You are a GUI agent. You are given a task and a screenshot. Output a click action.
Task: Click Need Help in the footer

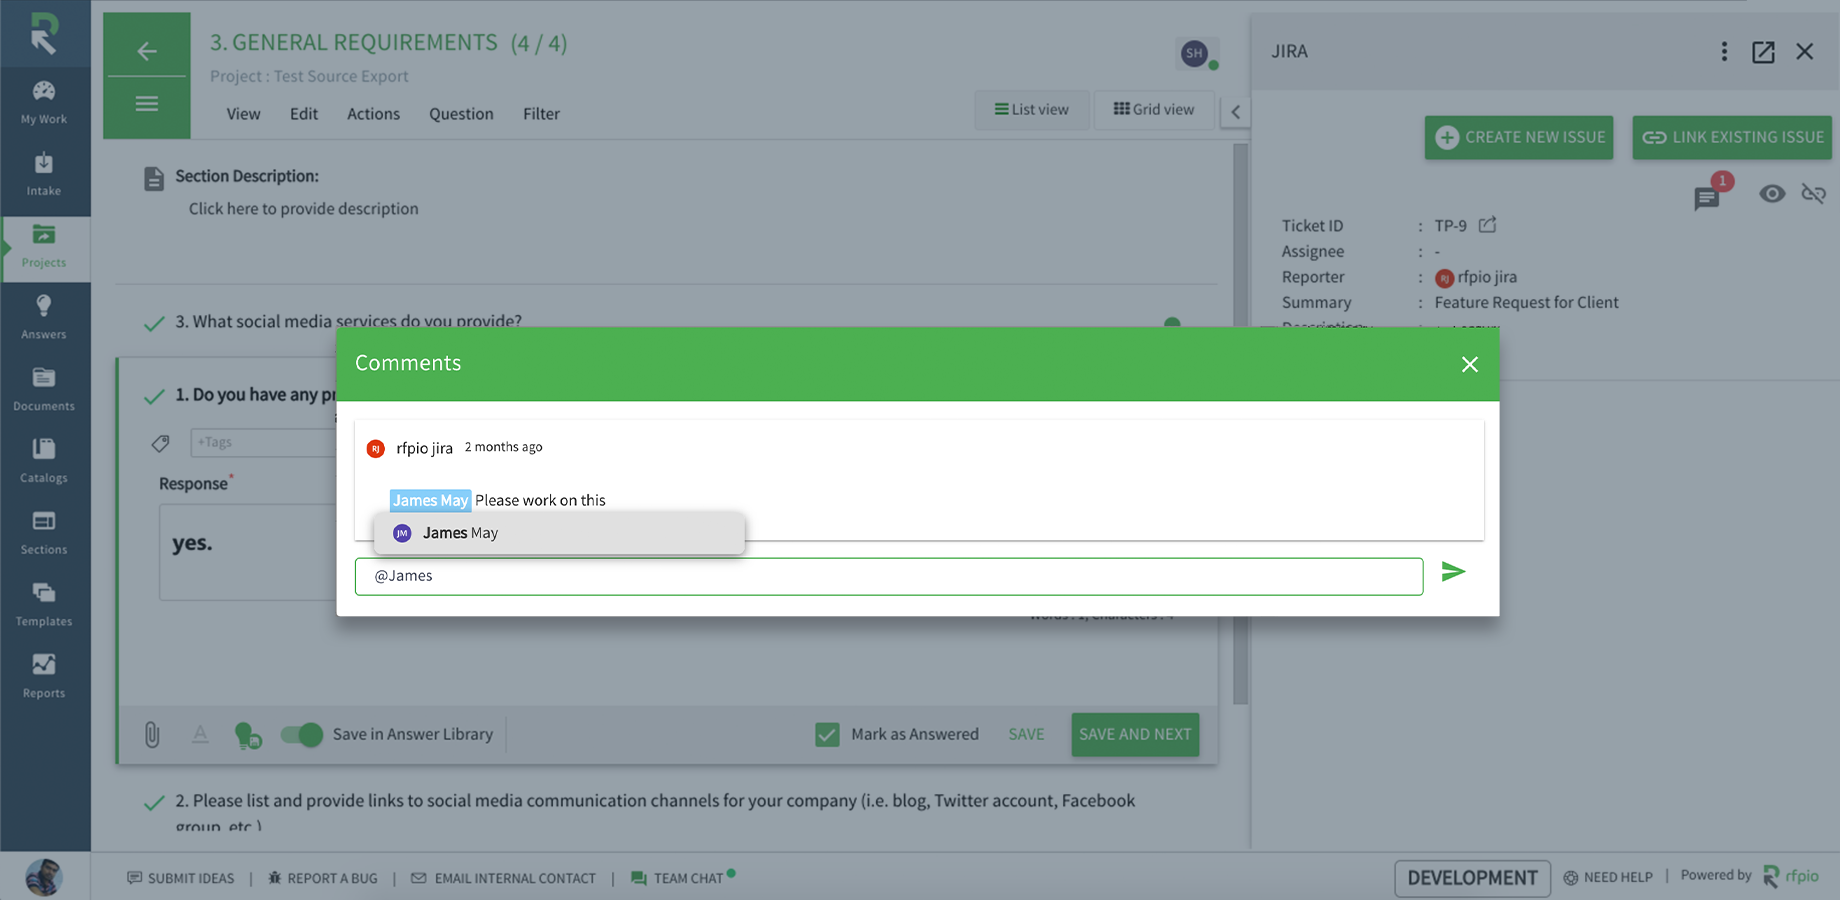(1608, 877)
